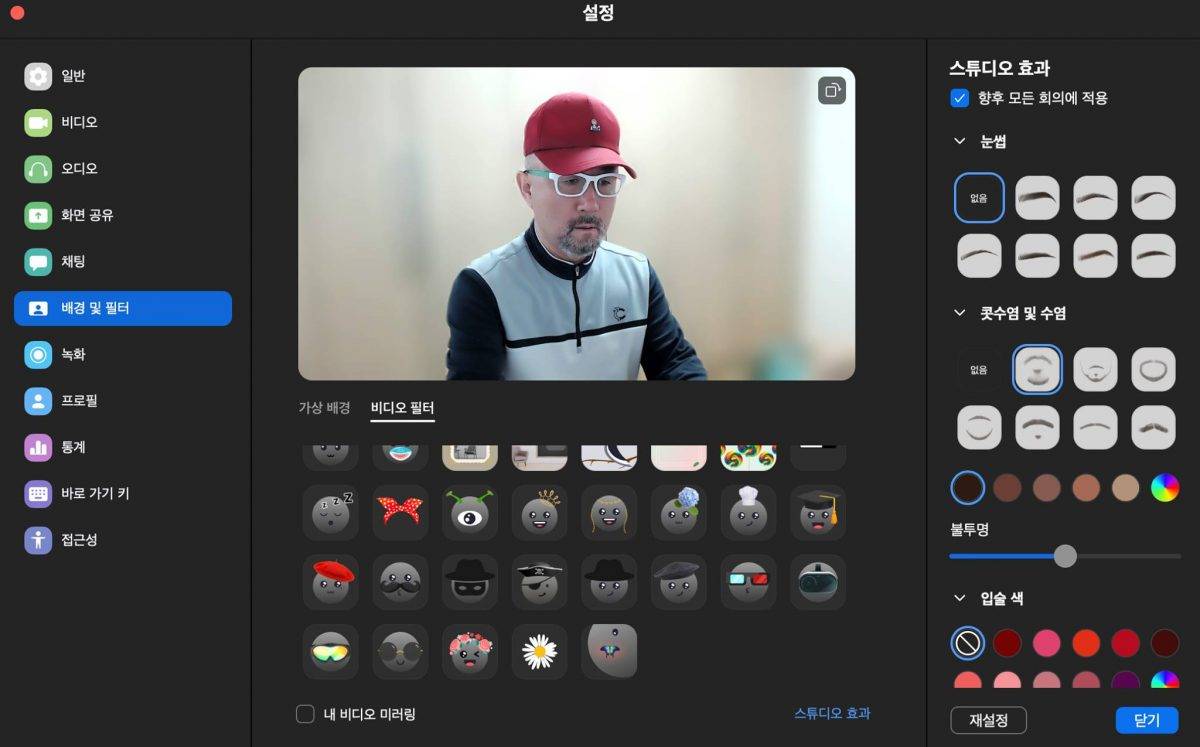Apply the red polka-dot bow filter
The image size is (1200, 747).
[x=400, y=513]
